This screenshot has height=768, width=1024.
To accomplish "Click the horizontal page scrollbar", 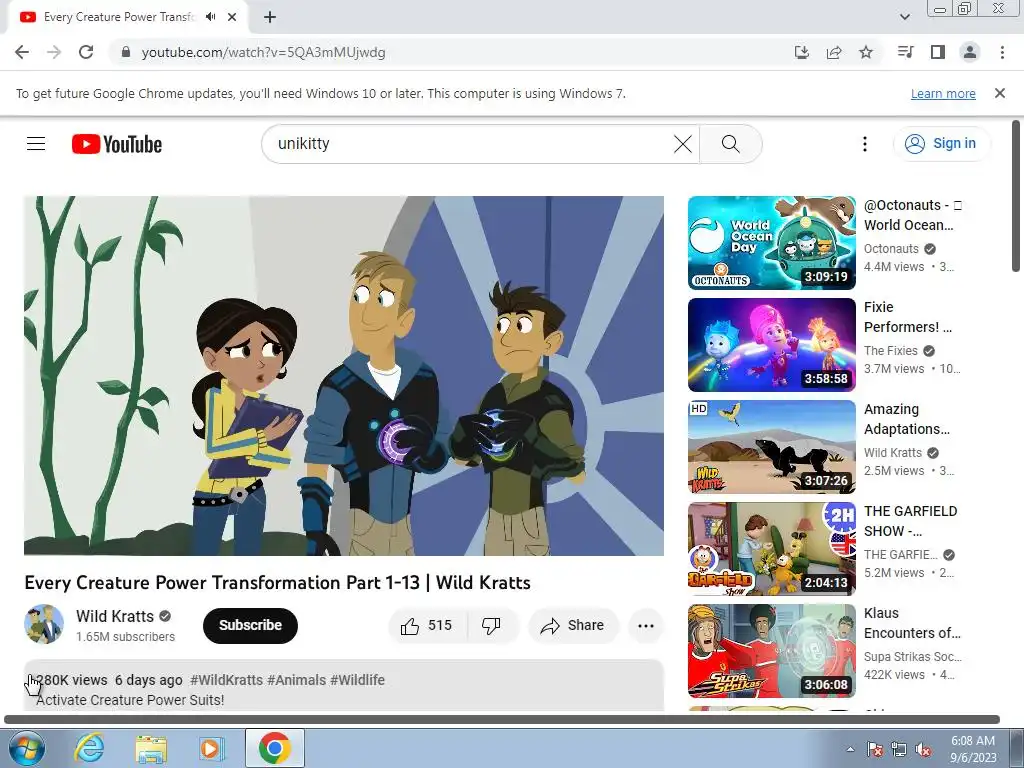I will pyautogui.click(x=502, y=720).
